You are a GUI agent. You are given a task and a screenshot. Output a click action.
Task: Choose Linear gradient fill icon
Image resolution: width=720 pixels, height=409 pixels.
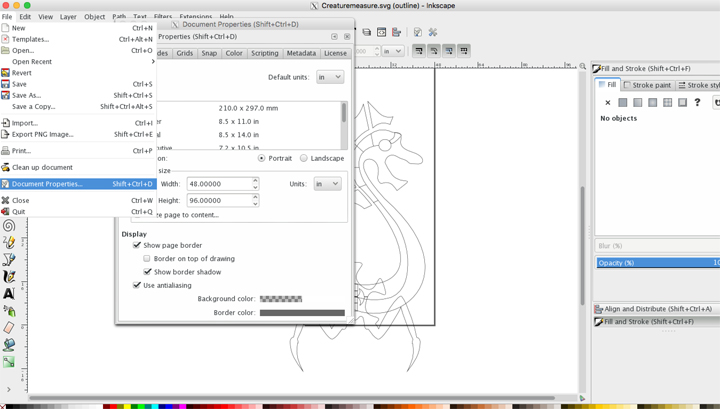click(x=638, y=102)
